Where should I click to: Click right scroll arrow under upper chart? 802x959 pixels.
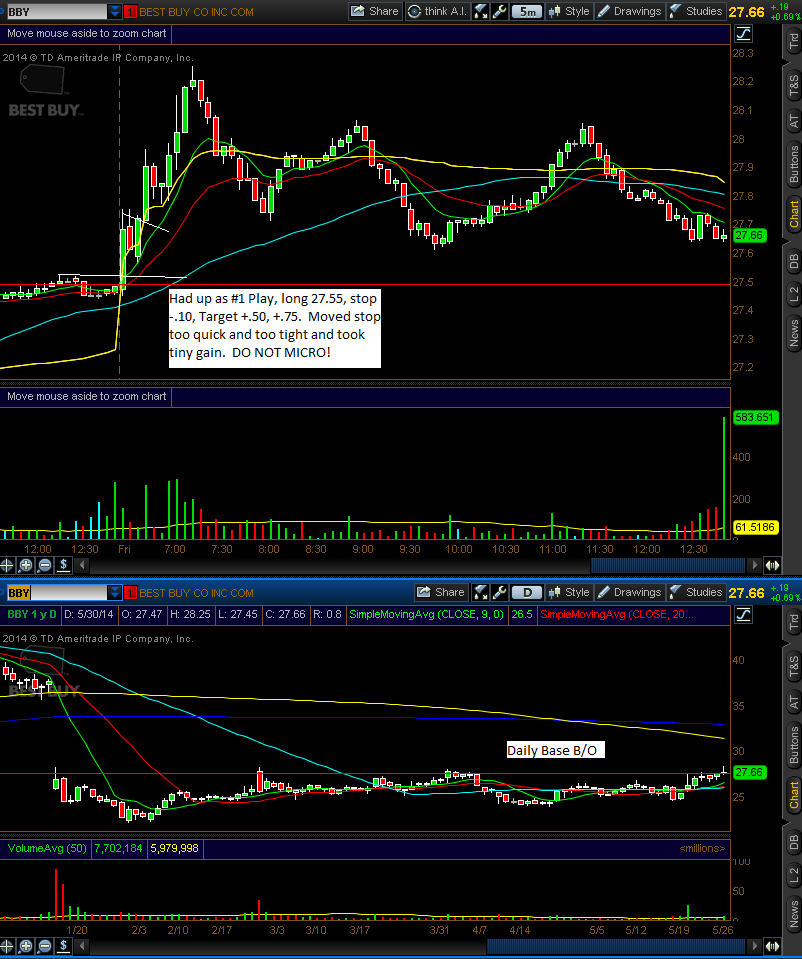(x=755, y=565)
